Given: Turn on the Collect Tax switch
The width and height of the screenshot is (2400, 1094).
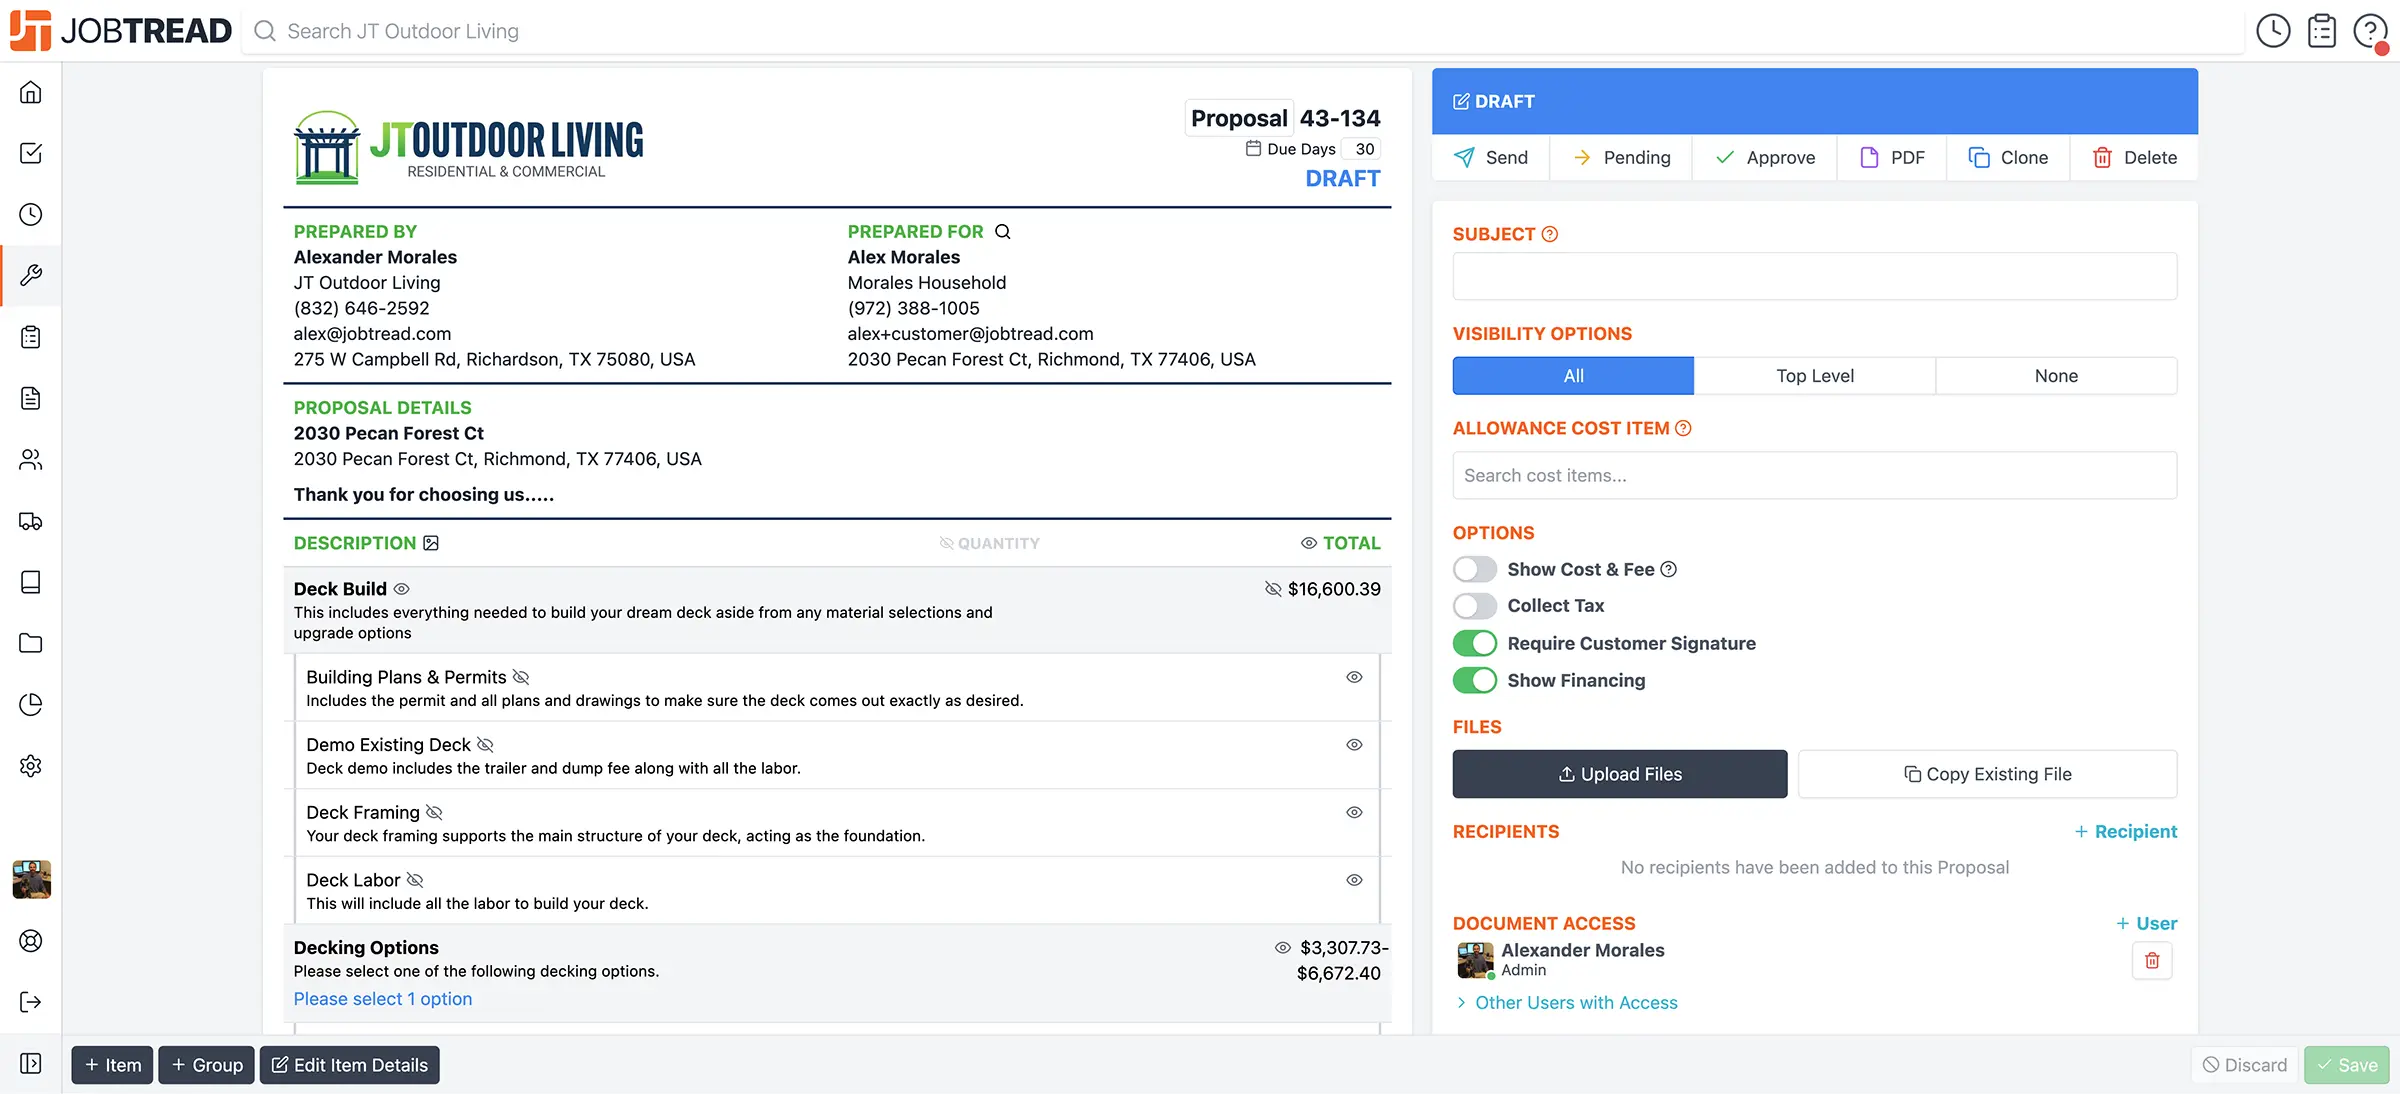Looking at the screenshot, I should (1475, 606).
